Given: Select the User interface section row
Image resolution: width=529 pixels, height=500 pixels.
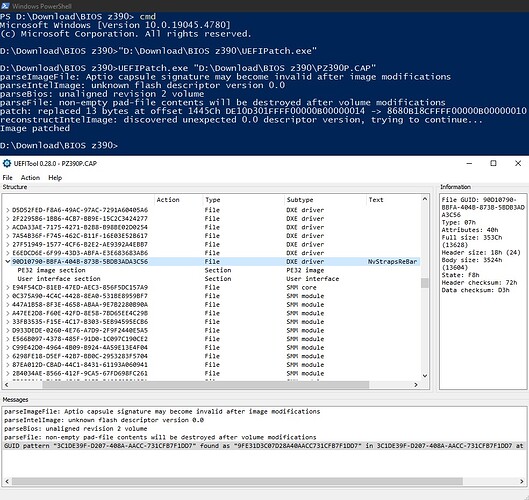Looking at the screenshot, I should [x=212, y=279].
